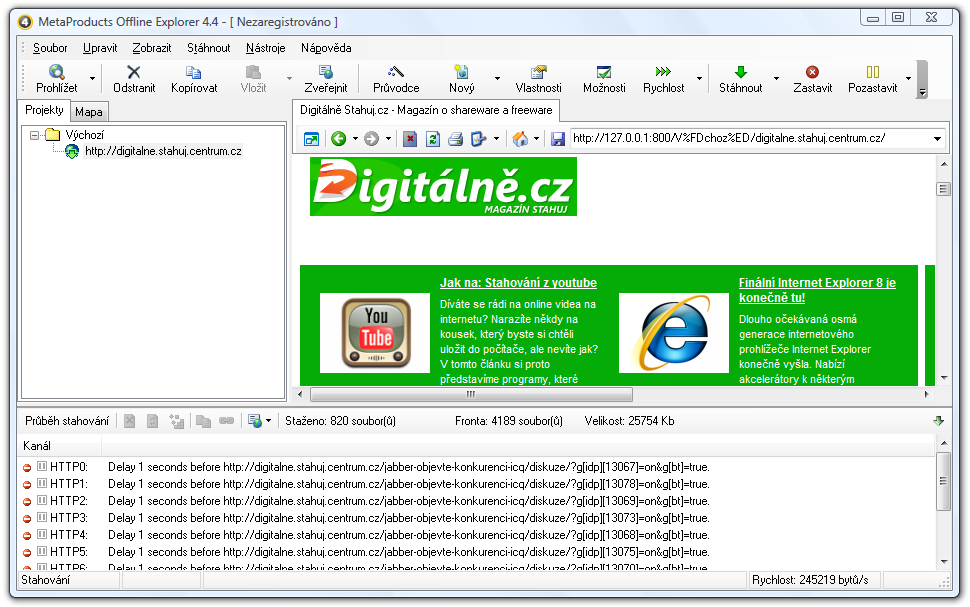Screen dimensions: 970x607
Task: Open the Možnosti options dialog
Action: point(604,79)
